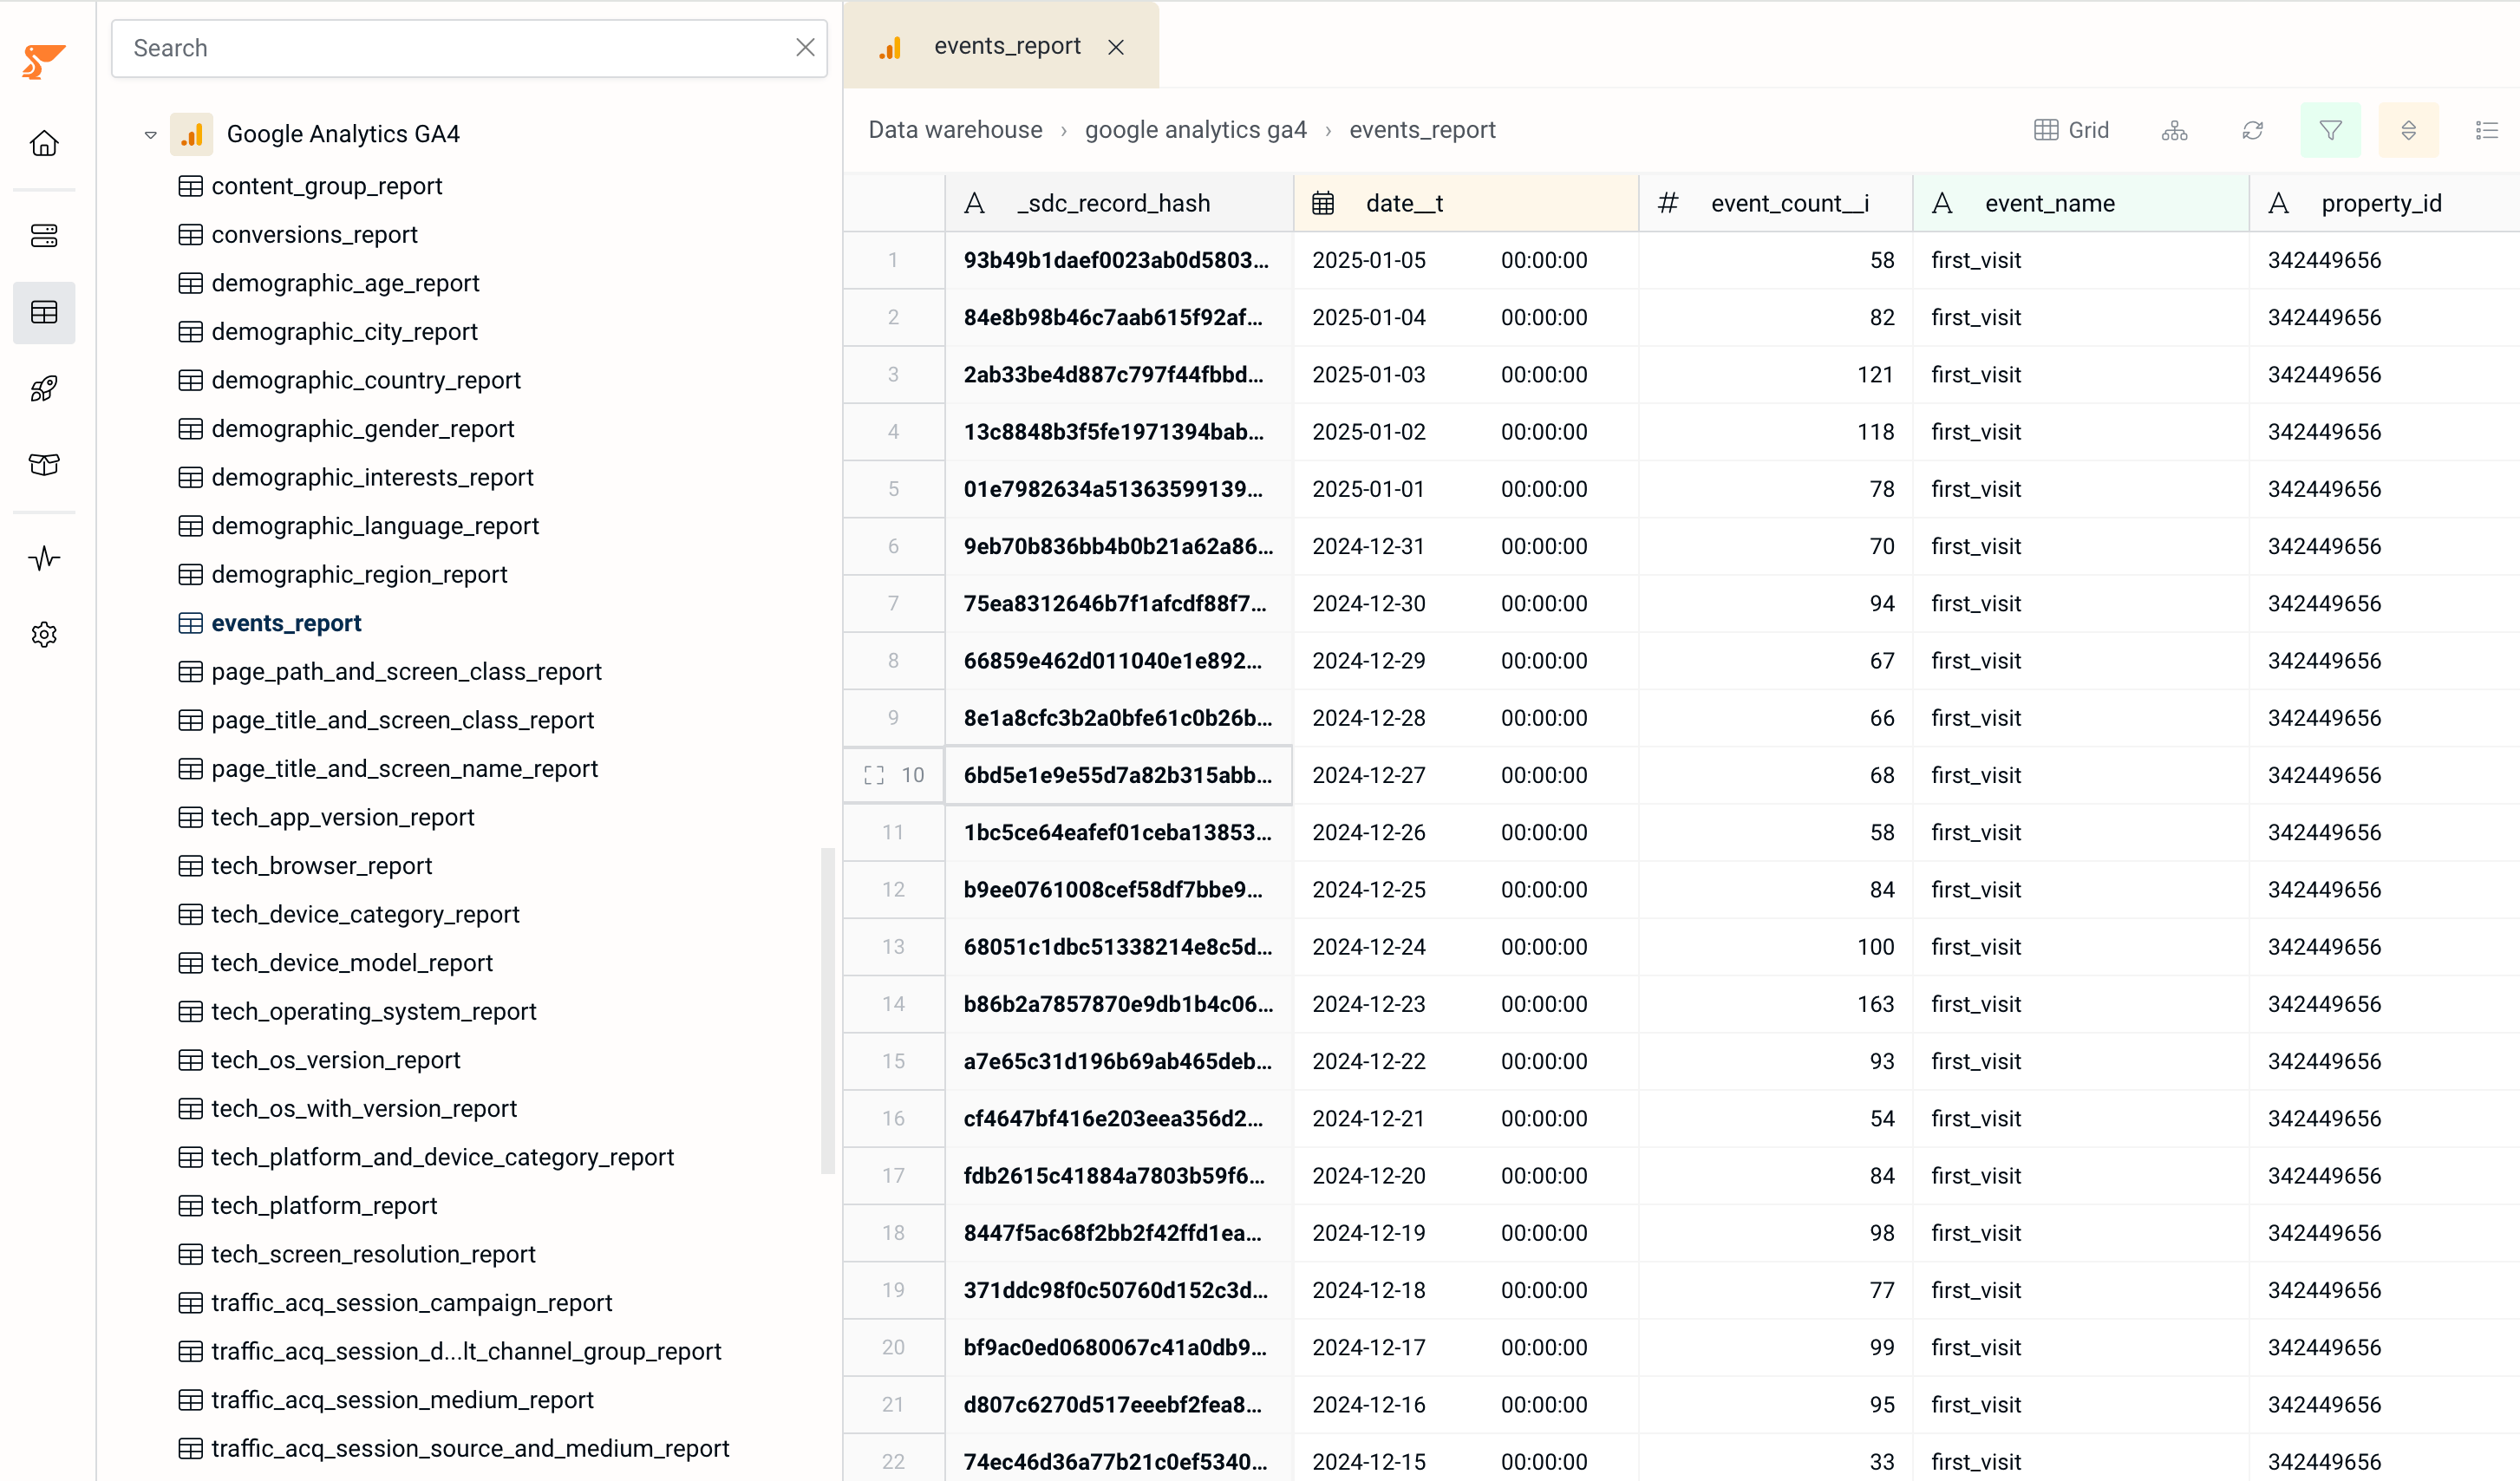Screen dimensions: 2520x1481
Task: Select the data warehouse table icon
Action: (44, 312)
